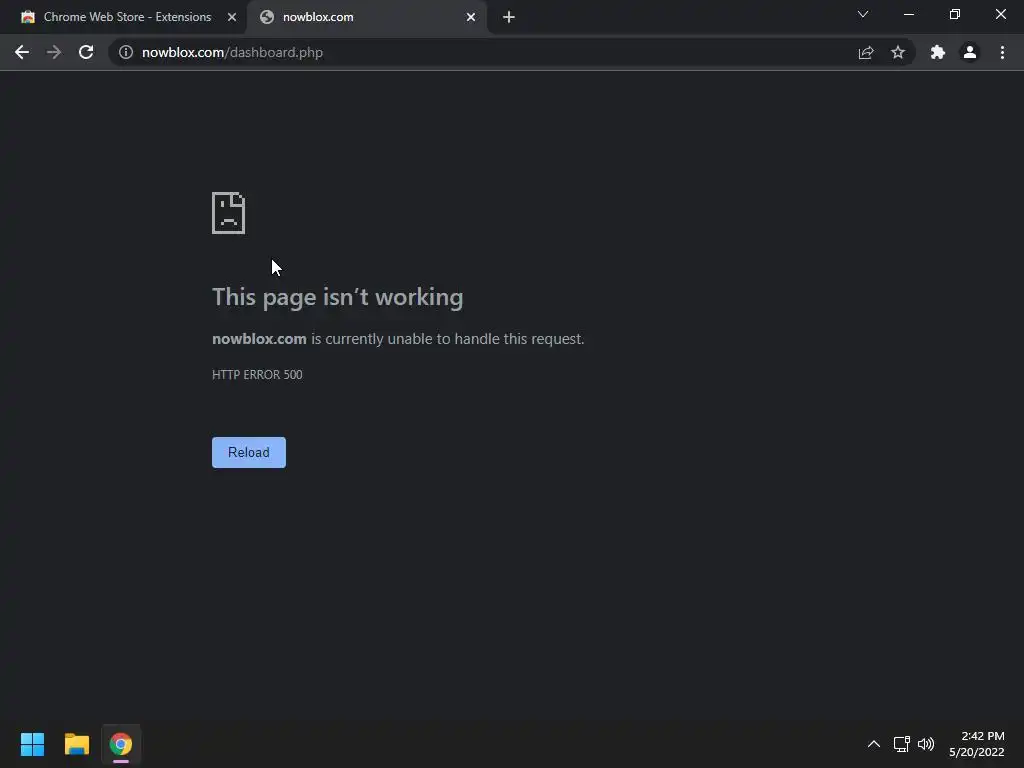Minimize the Chrome window
The width and height of the screenshot is (1024, 768).
909,14
